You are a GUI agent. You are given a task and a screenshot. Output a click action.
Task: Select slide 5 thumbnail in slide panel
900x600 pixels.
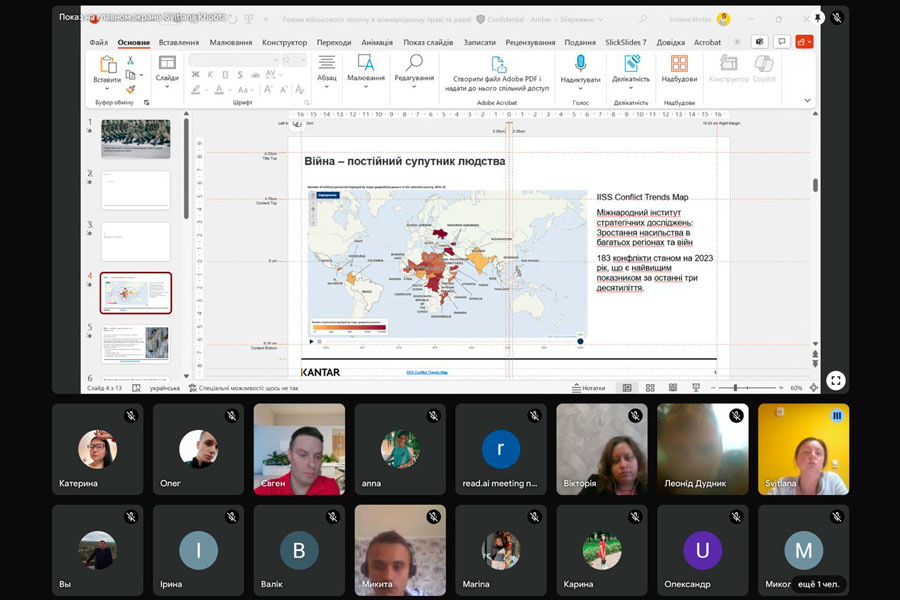click(x=135, y=342)
